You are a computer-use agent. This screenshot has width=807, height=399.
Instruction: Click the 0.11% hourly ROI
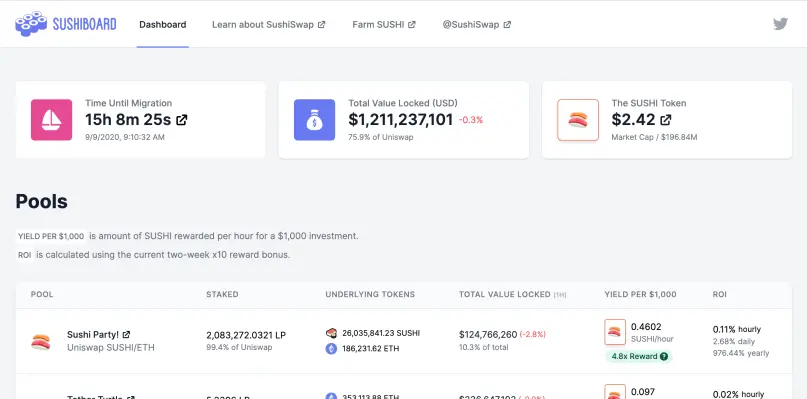pyautogui.click(x=736, y=329)
